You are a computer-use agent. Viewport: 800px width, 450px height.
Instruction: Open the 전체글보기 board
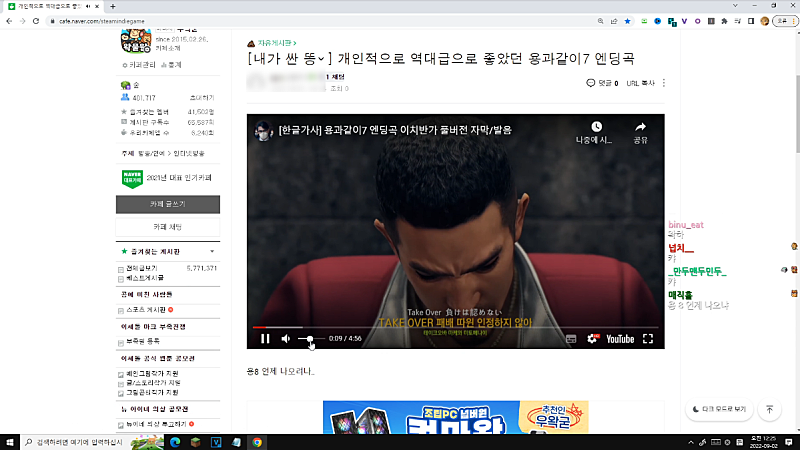[142, 268]
